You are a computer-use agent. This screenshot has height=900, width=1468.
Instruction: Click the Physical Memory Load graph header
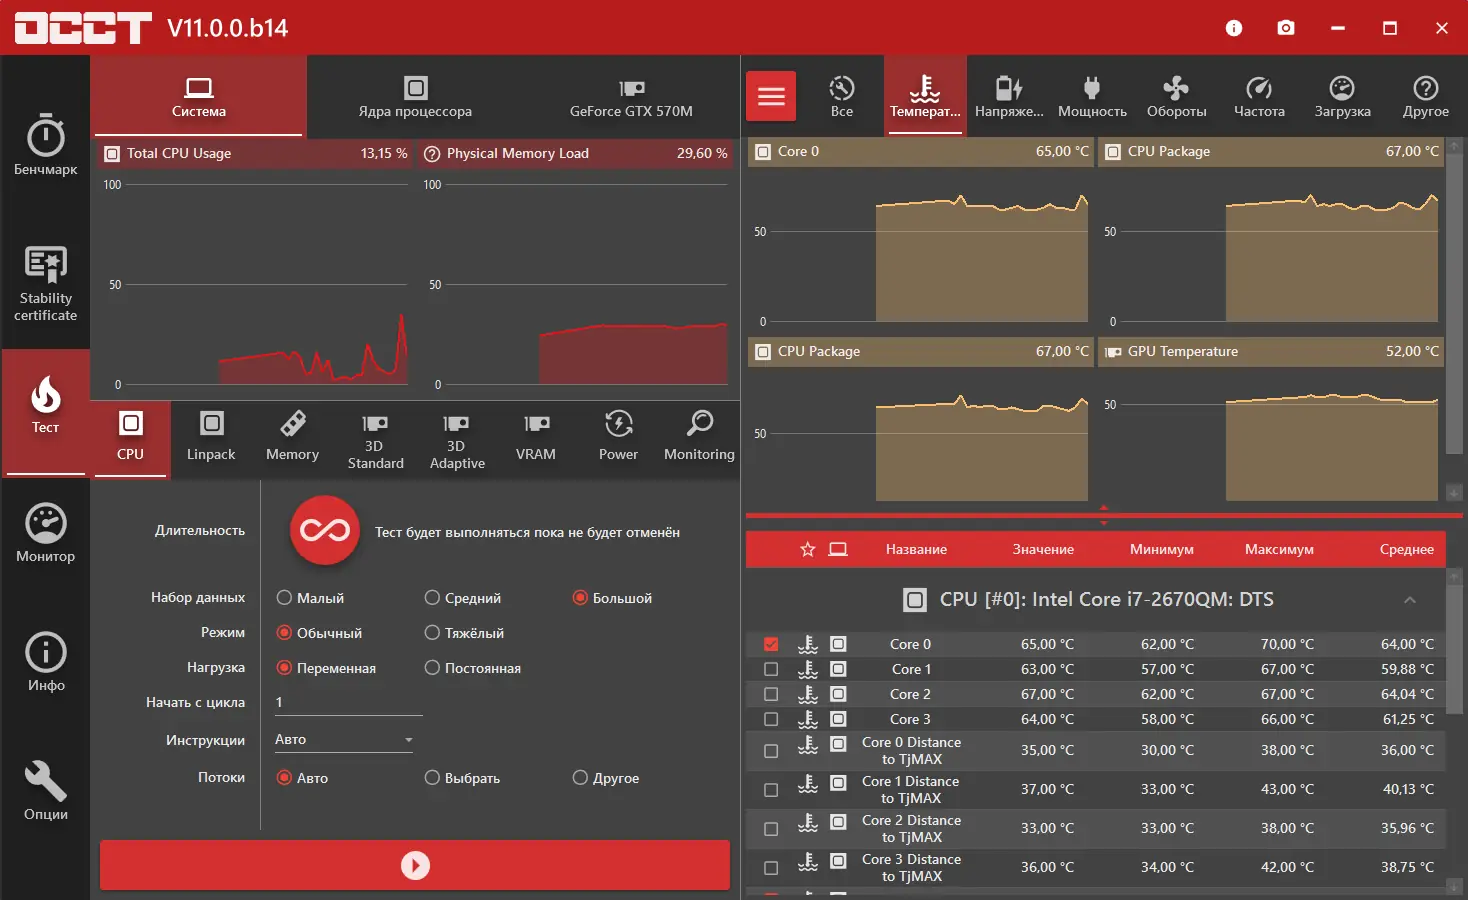click(575, 154)
